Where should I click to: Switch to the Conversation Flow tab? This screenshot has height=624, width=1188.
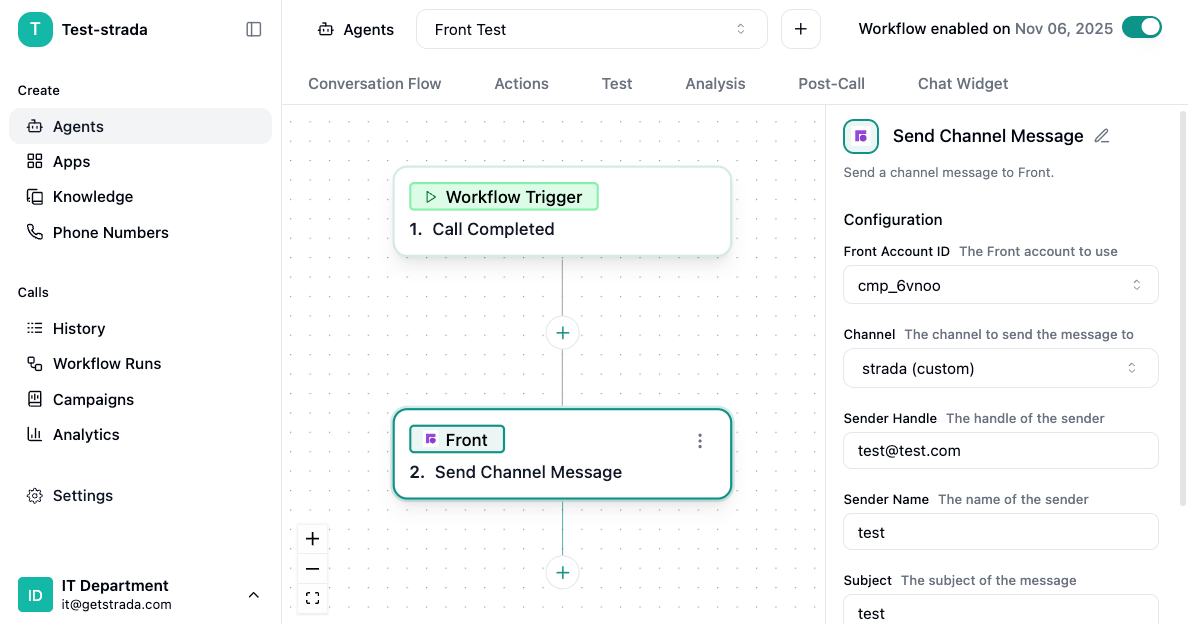(x=374, y=84)
